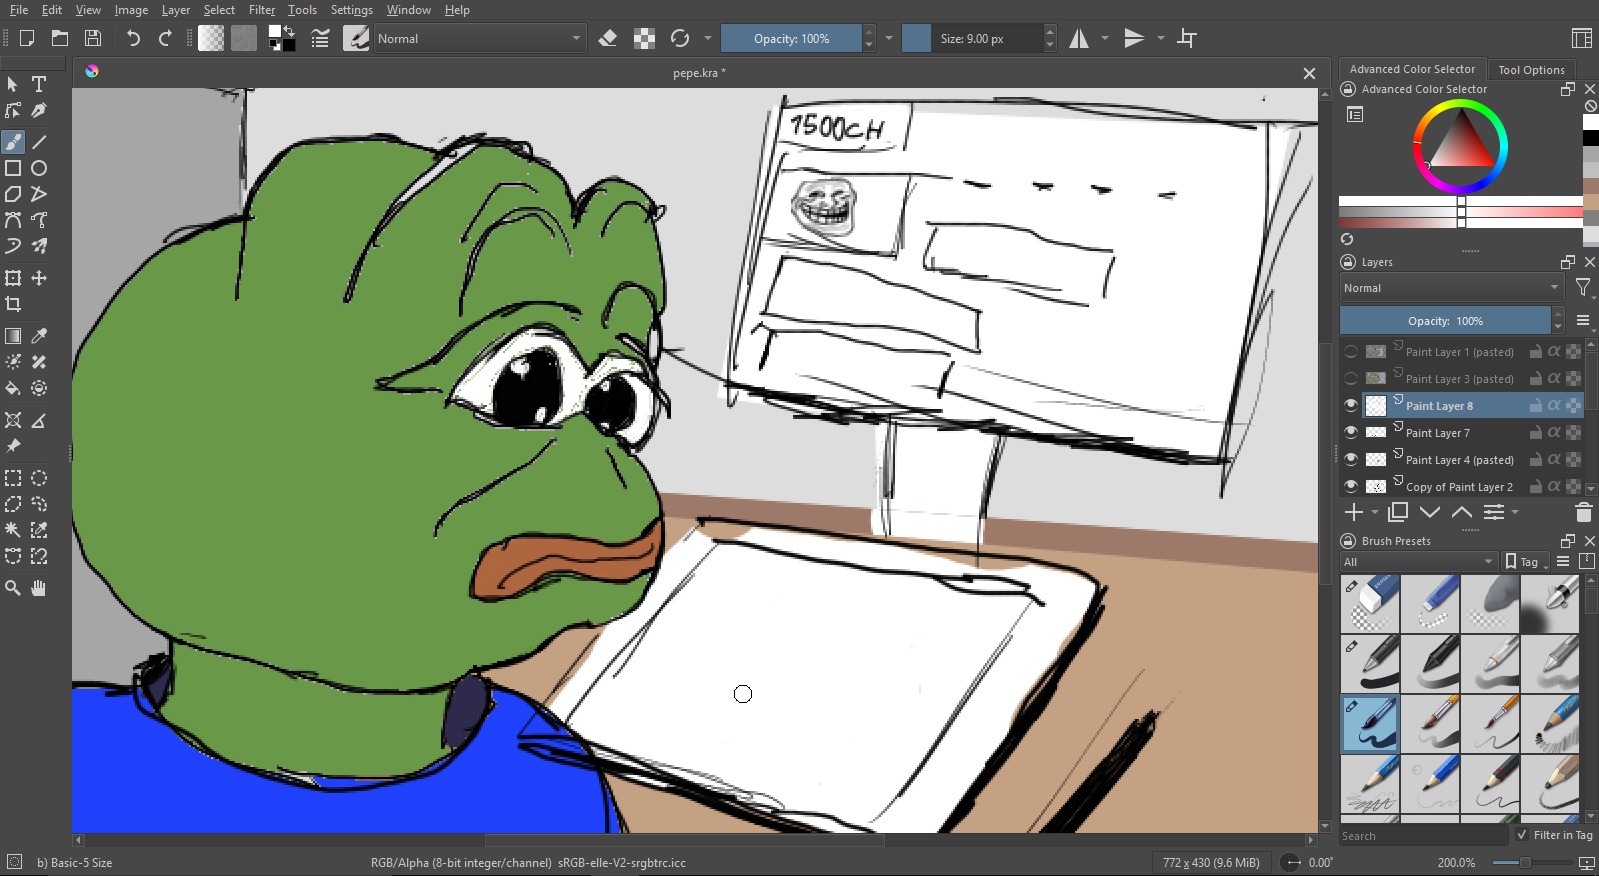This screenshot has height=876, width=1599.
Task: Create a new document from the toolbar
Action: click(x=27, y=38)
